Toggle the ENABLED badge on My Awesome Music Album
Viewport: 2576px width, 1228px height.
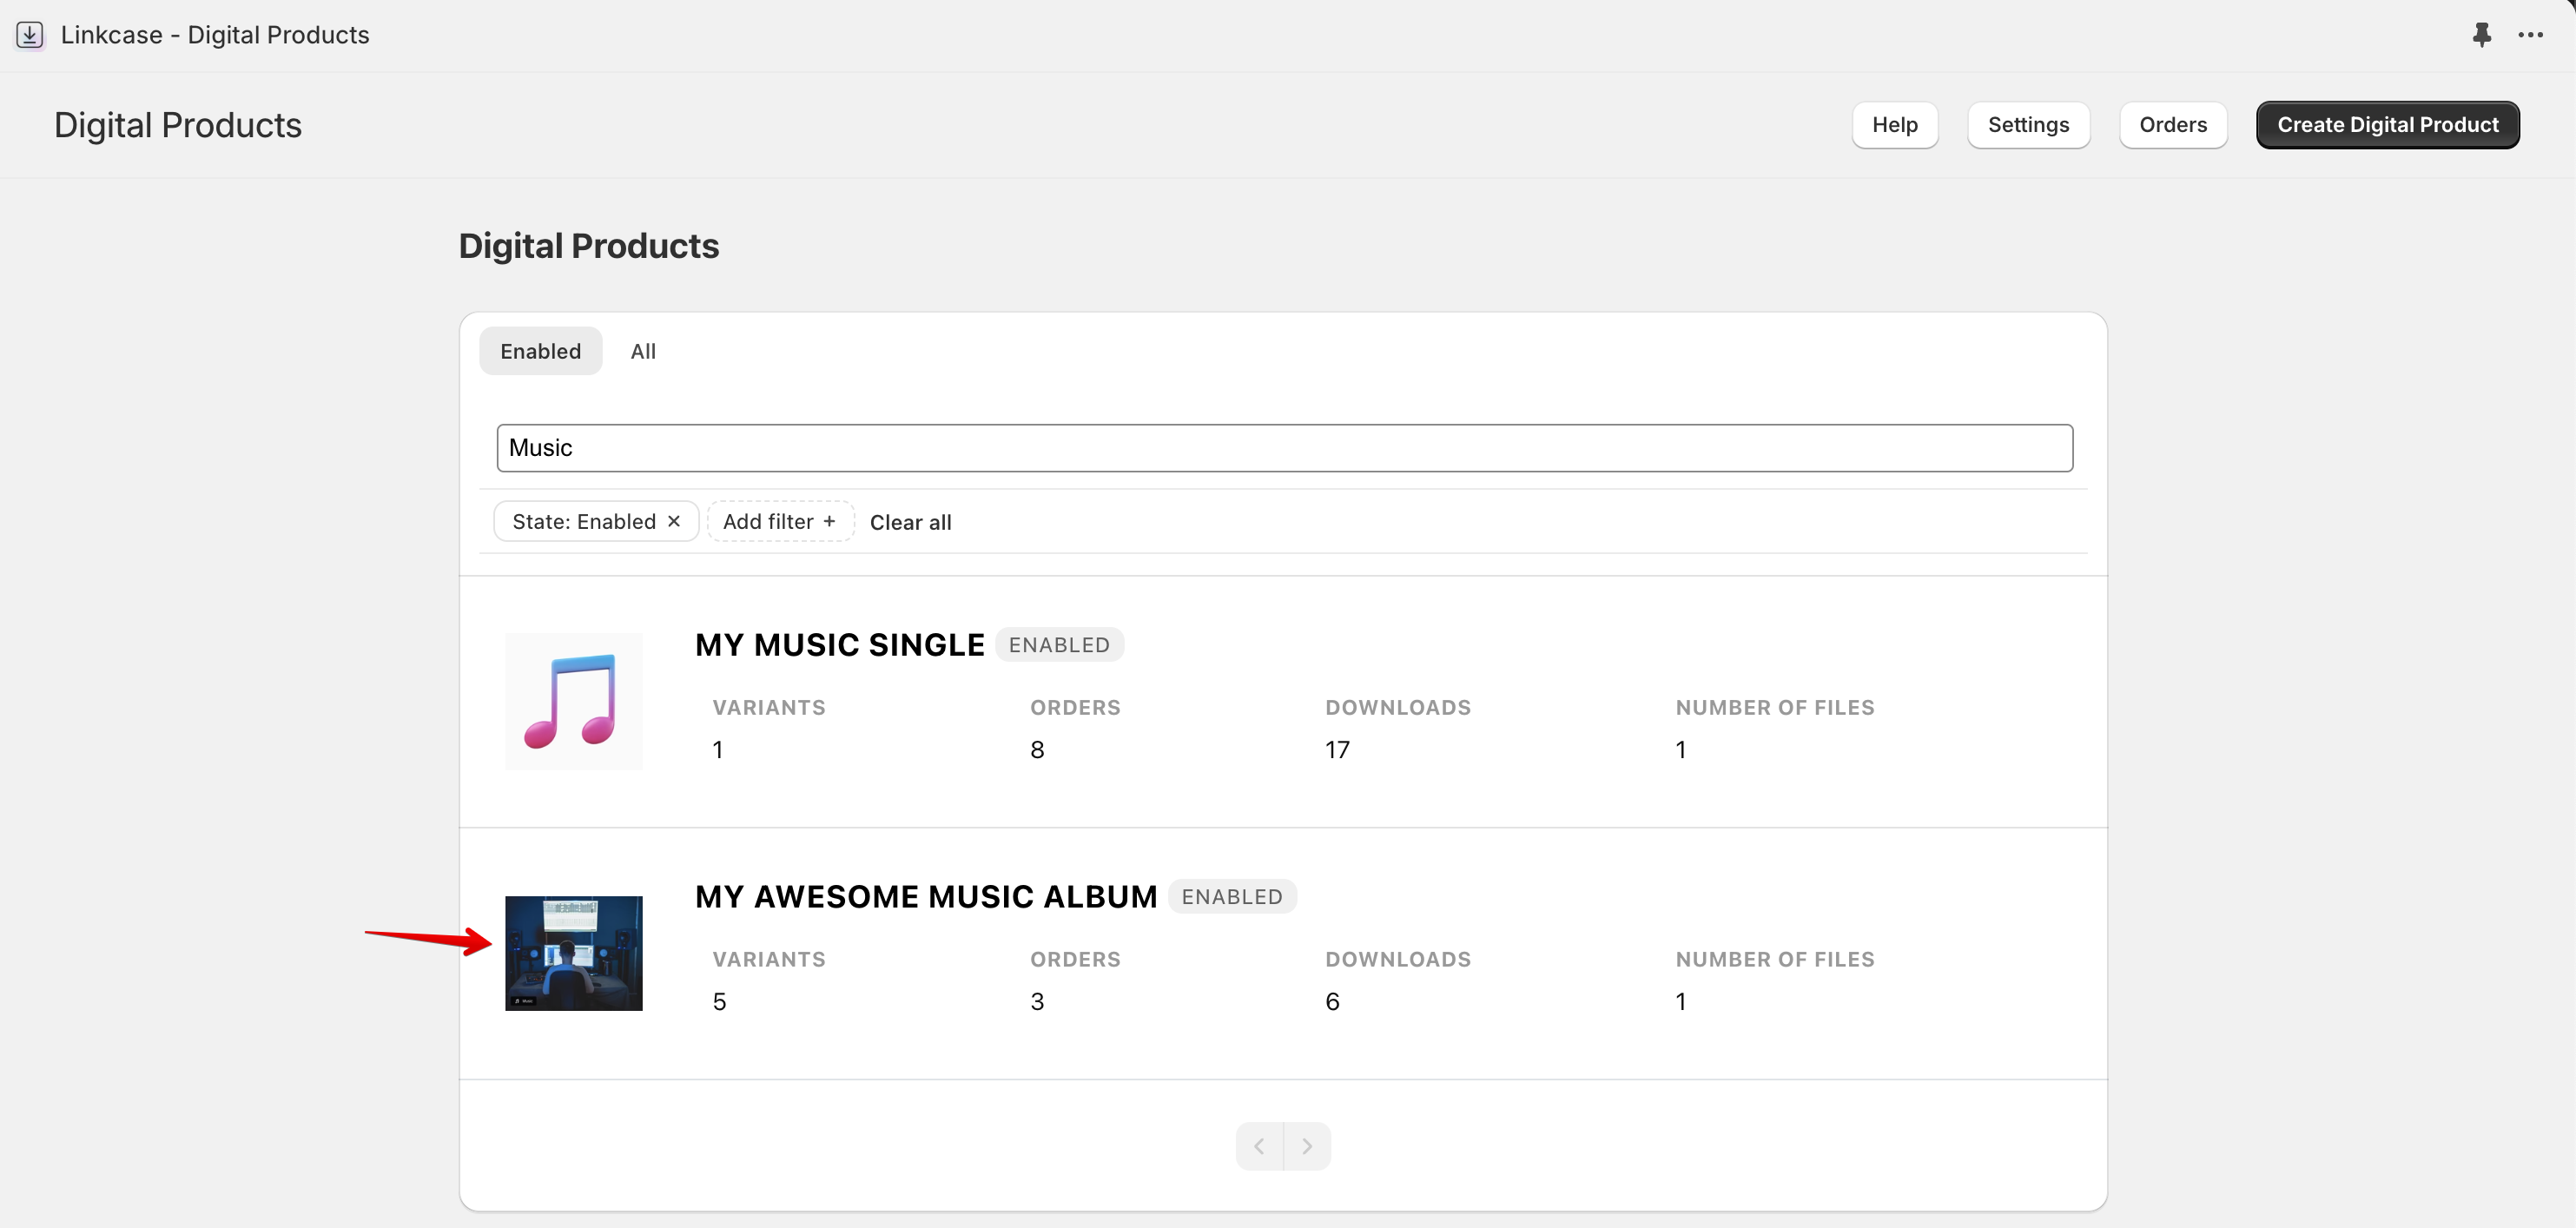pyautogui.click(x=1232, y=896)
